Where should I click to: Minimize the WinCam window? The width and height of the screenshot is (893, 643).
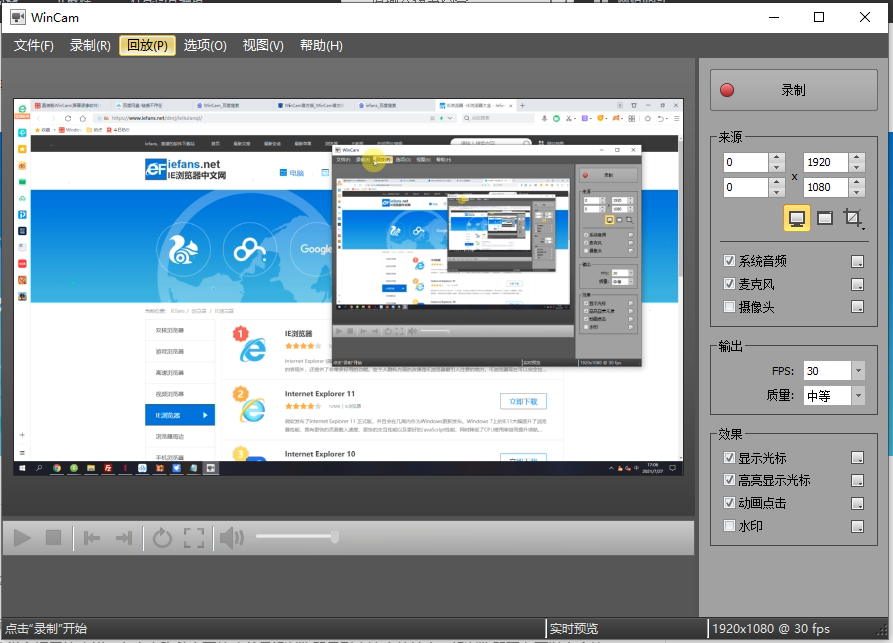tap(774, 18)
